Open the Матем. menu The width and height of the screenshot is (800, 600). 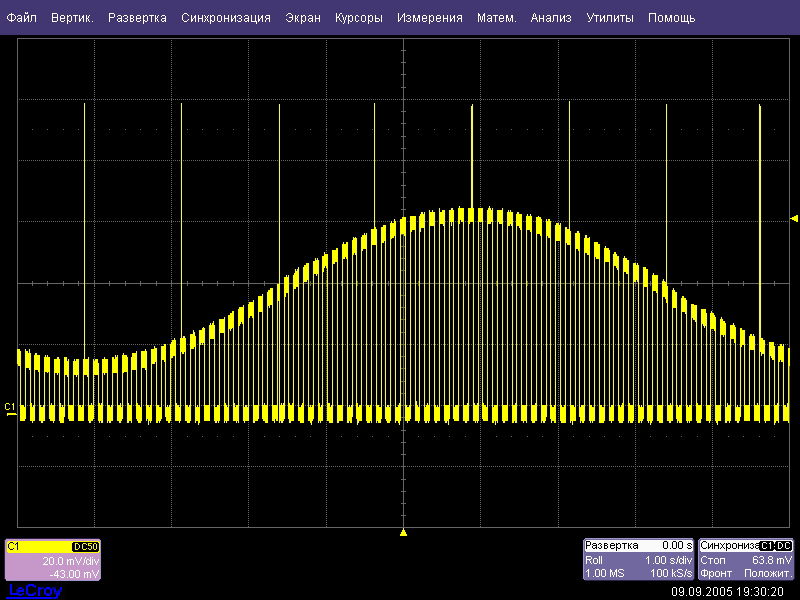[497, 18]
